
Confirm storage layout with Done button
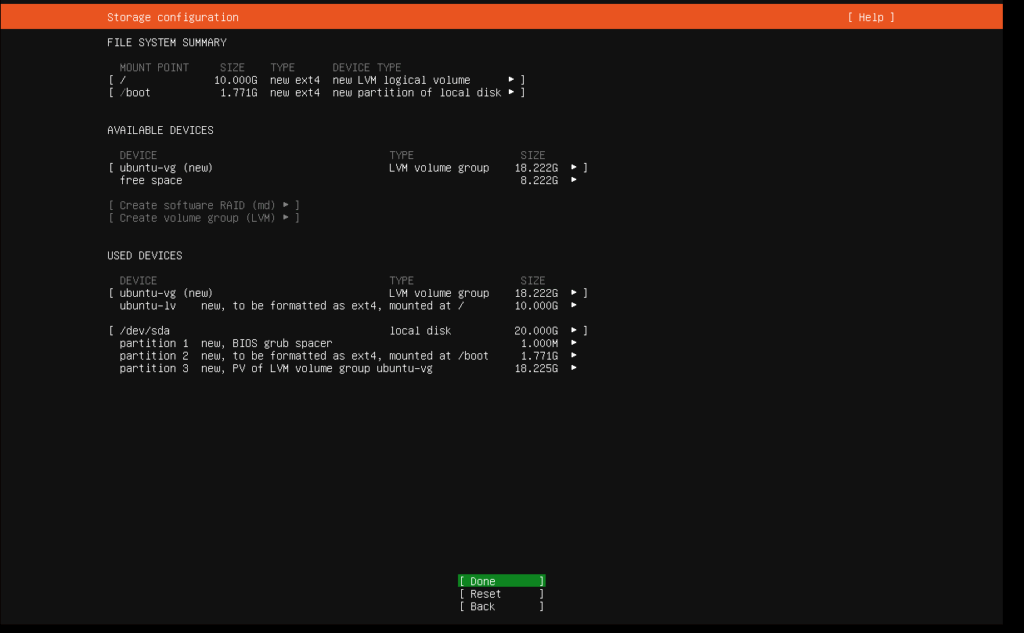click(x=501, y=581)
